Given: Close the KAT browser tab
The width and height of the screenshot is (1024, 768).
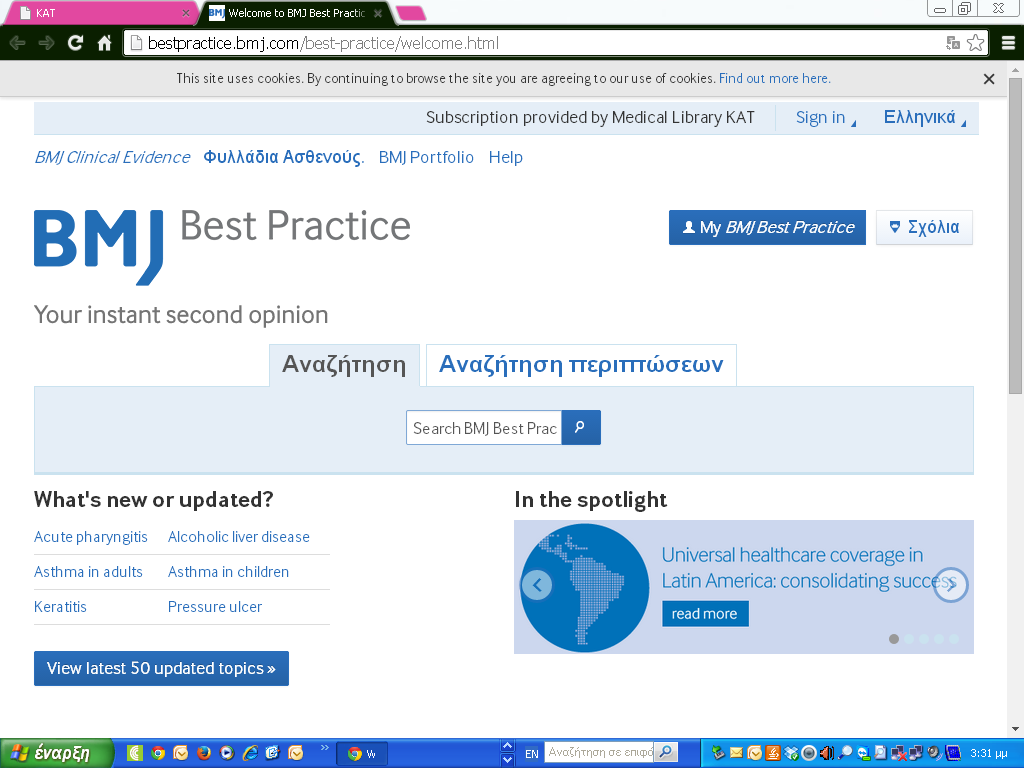Looking at the screenshot, I should (x=185, y=13).
